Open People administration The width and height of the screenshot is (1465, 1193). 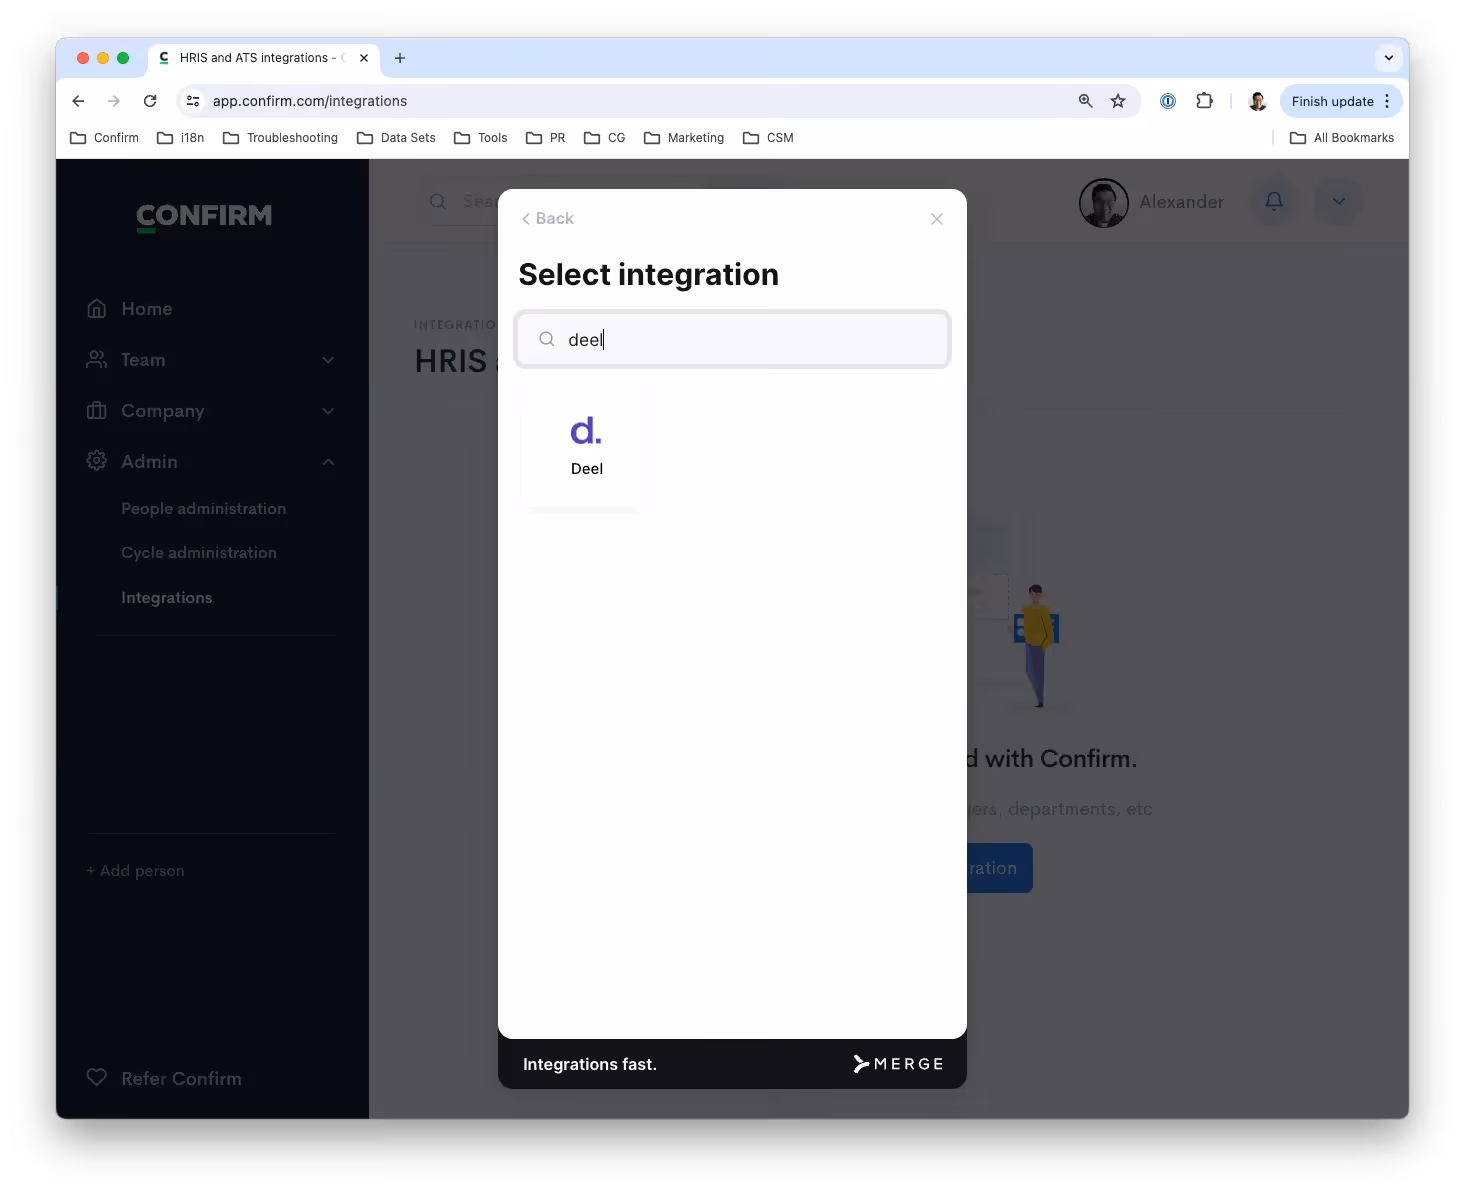(203, 509)
